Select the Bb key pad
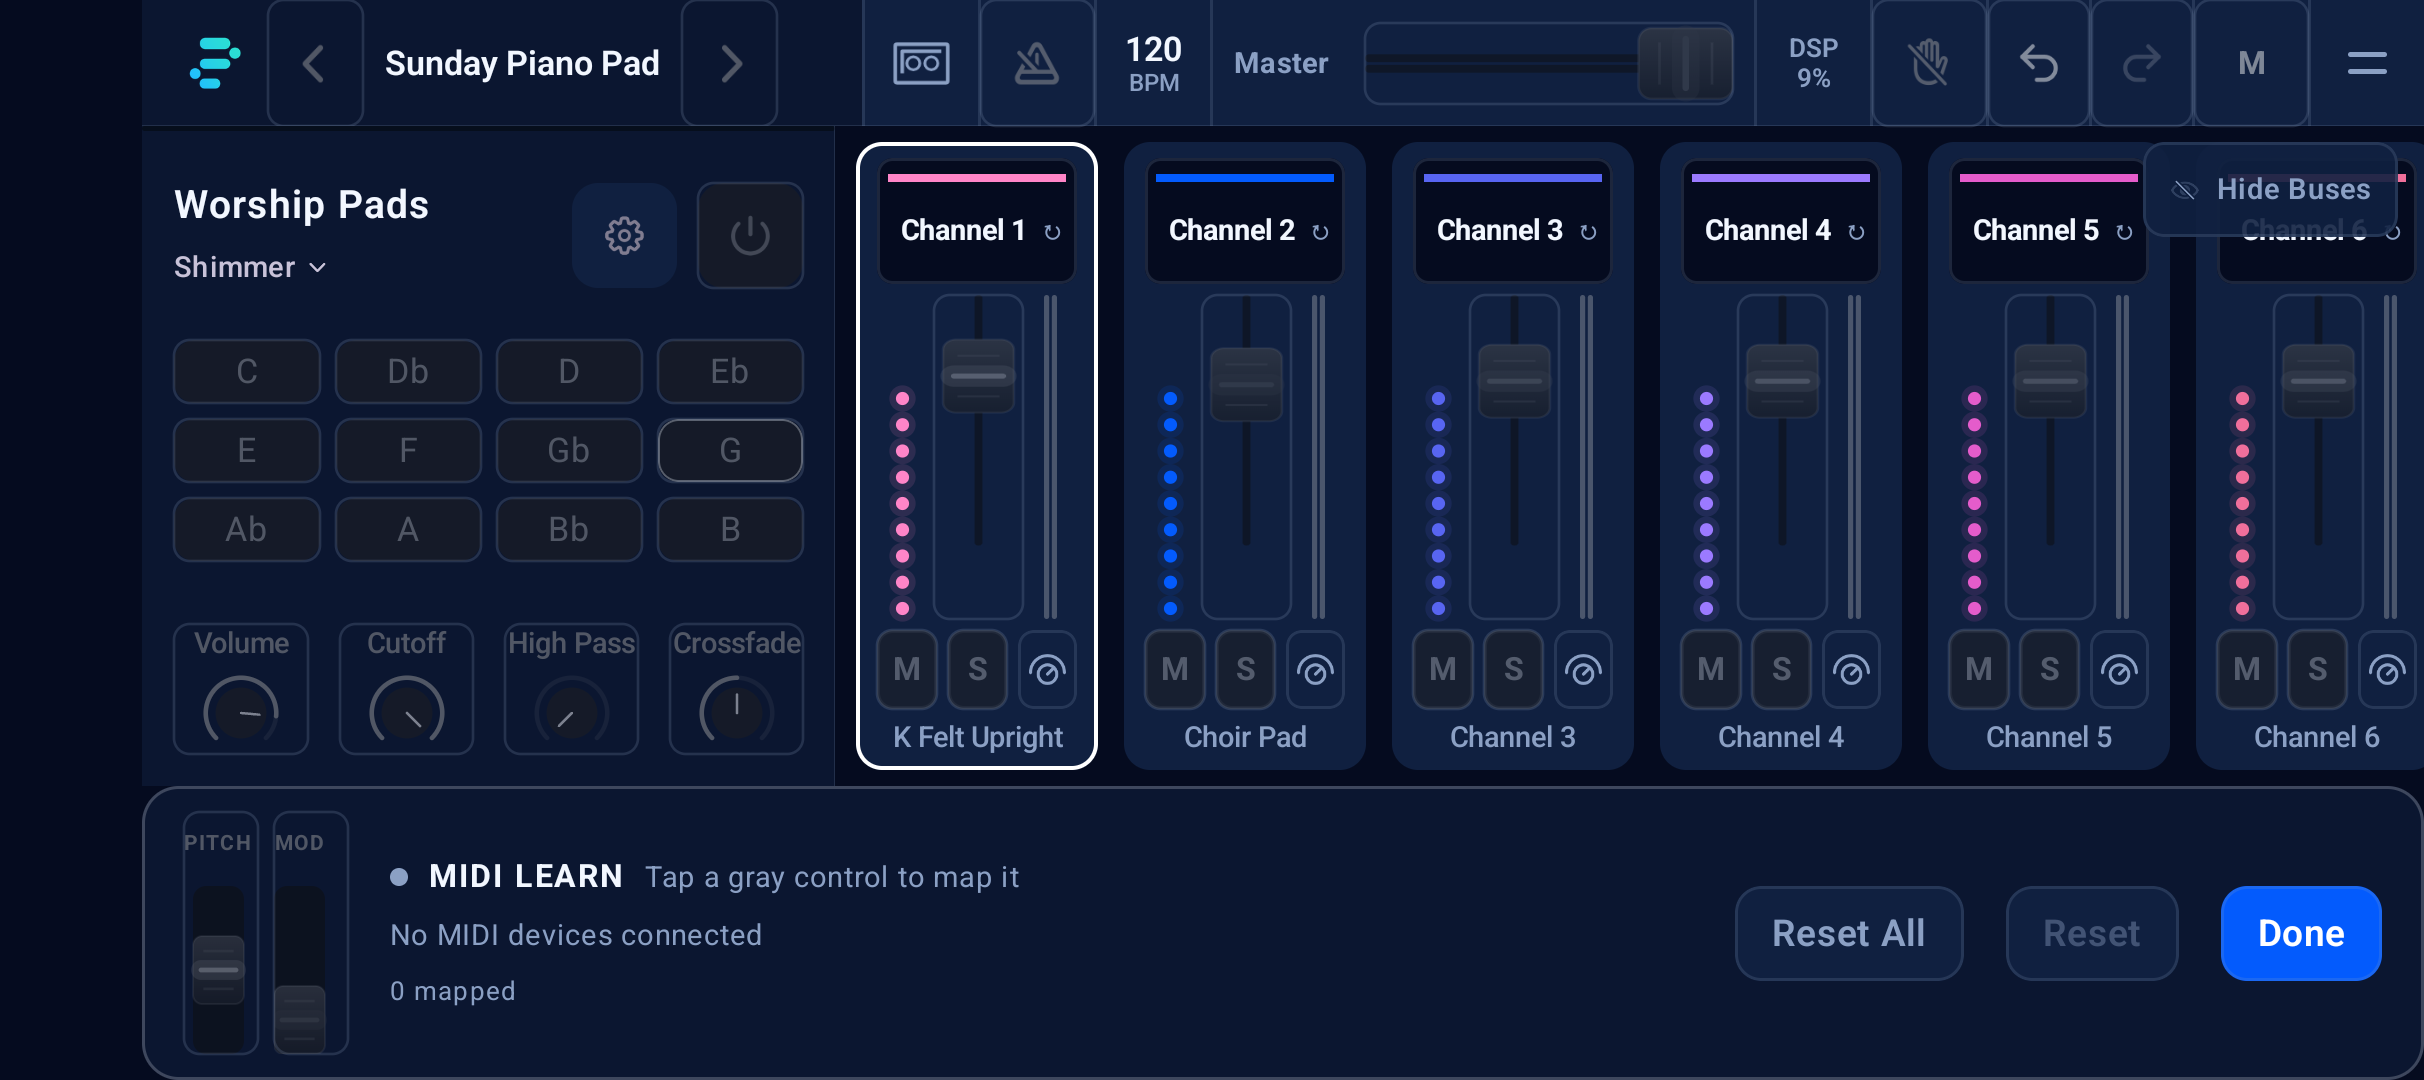The width and height of the screenshot is (2424, 1080). [569, 529]
